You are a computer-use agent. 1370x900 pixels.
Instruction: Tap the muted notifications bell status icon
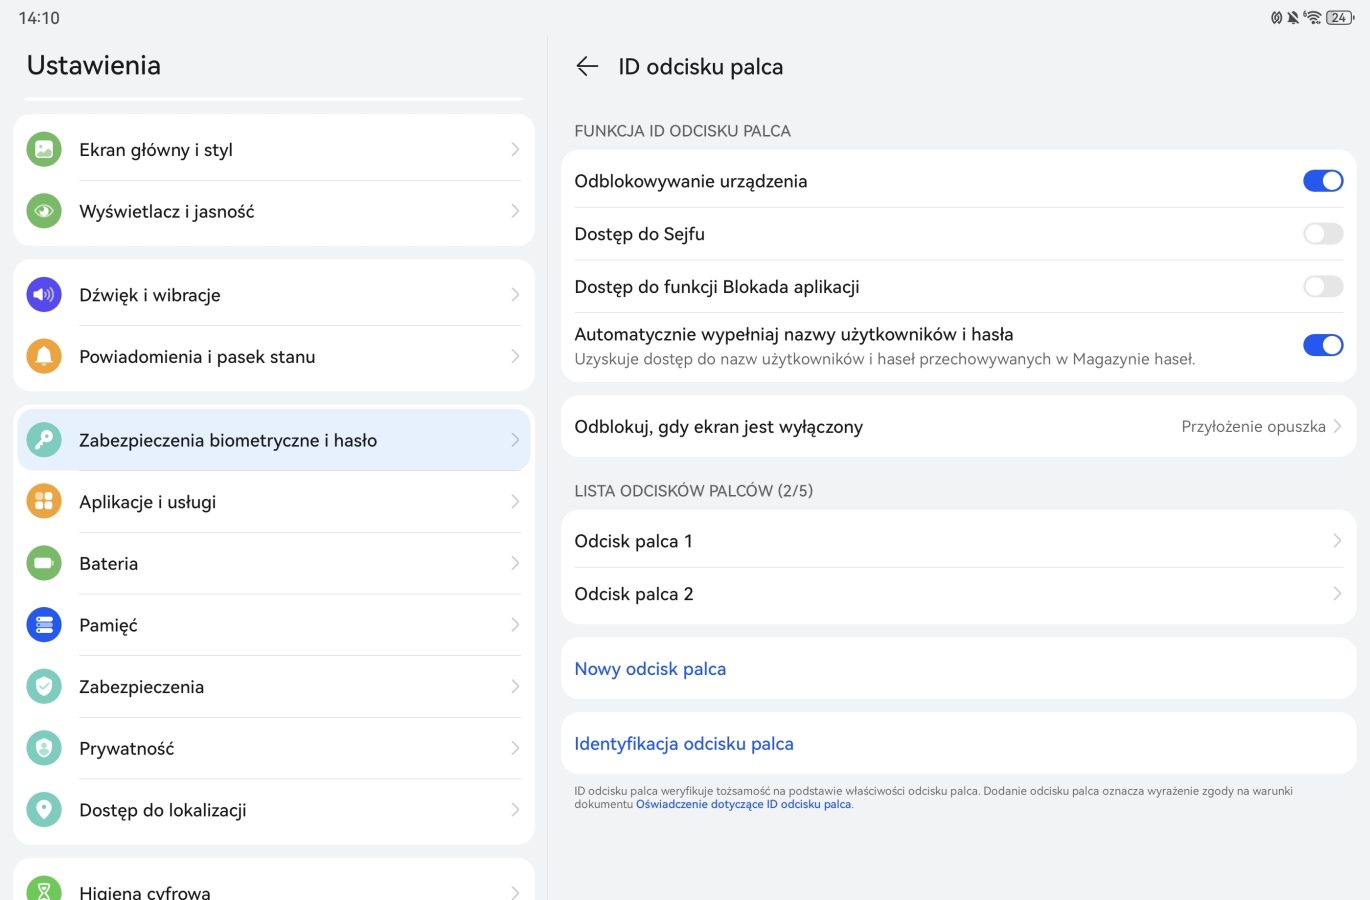coord(1293,17)
